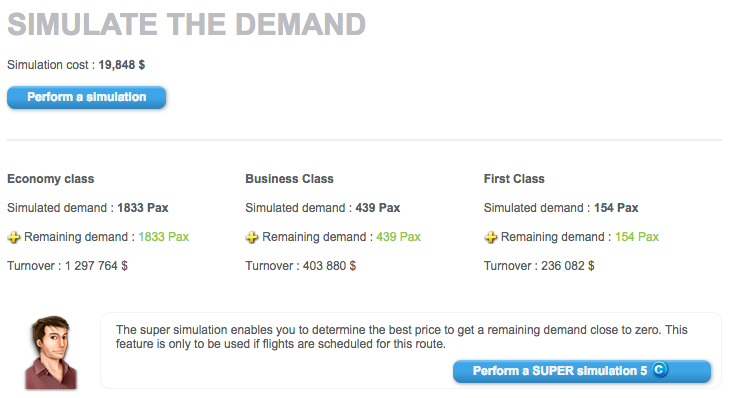Screen dimensions: 730x398
Task: Select the green 154 Pax remaining value
Action: coord(637,237)
